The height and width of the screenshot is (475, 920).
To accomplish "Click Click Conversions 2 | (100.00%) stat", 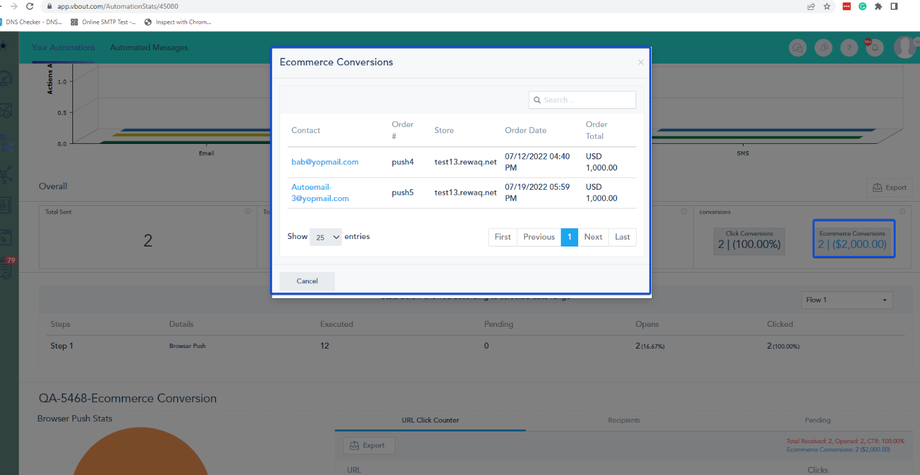I will tap(749, 240).
